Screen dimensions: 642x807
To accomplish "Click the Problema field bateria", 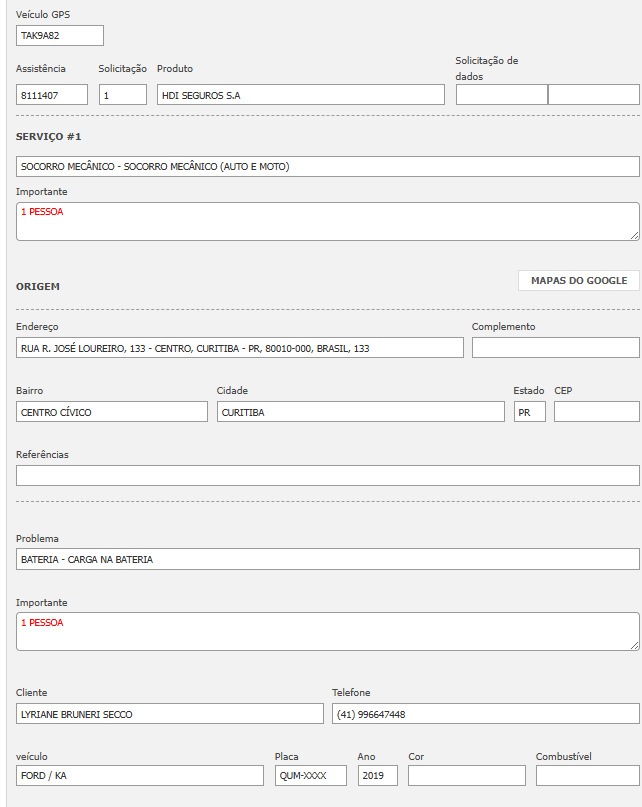I will tap(327, 560).
